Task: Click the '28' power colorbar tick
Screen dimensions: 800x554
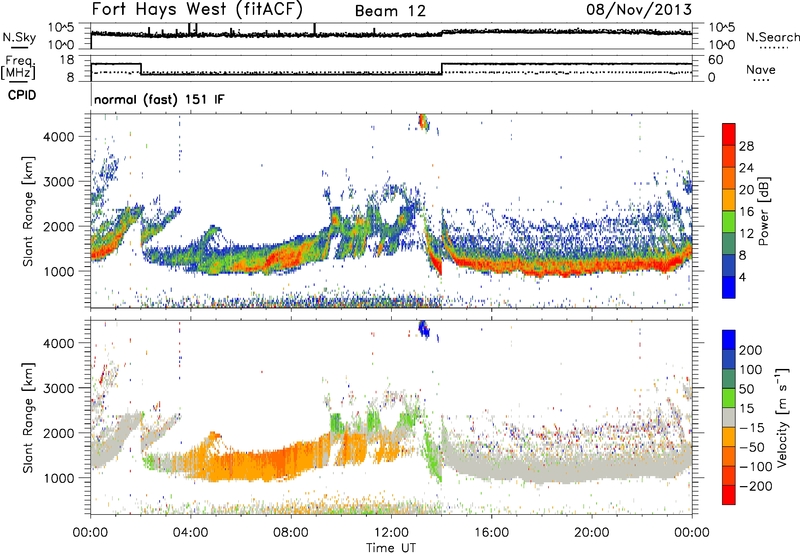Action: pyautogui.click(x=746, y=146)
